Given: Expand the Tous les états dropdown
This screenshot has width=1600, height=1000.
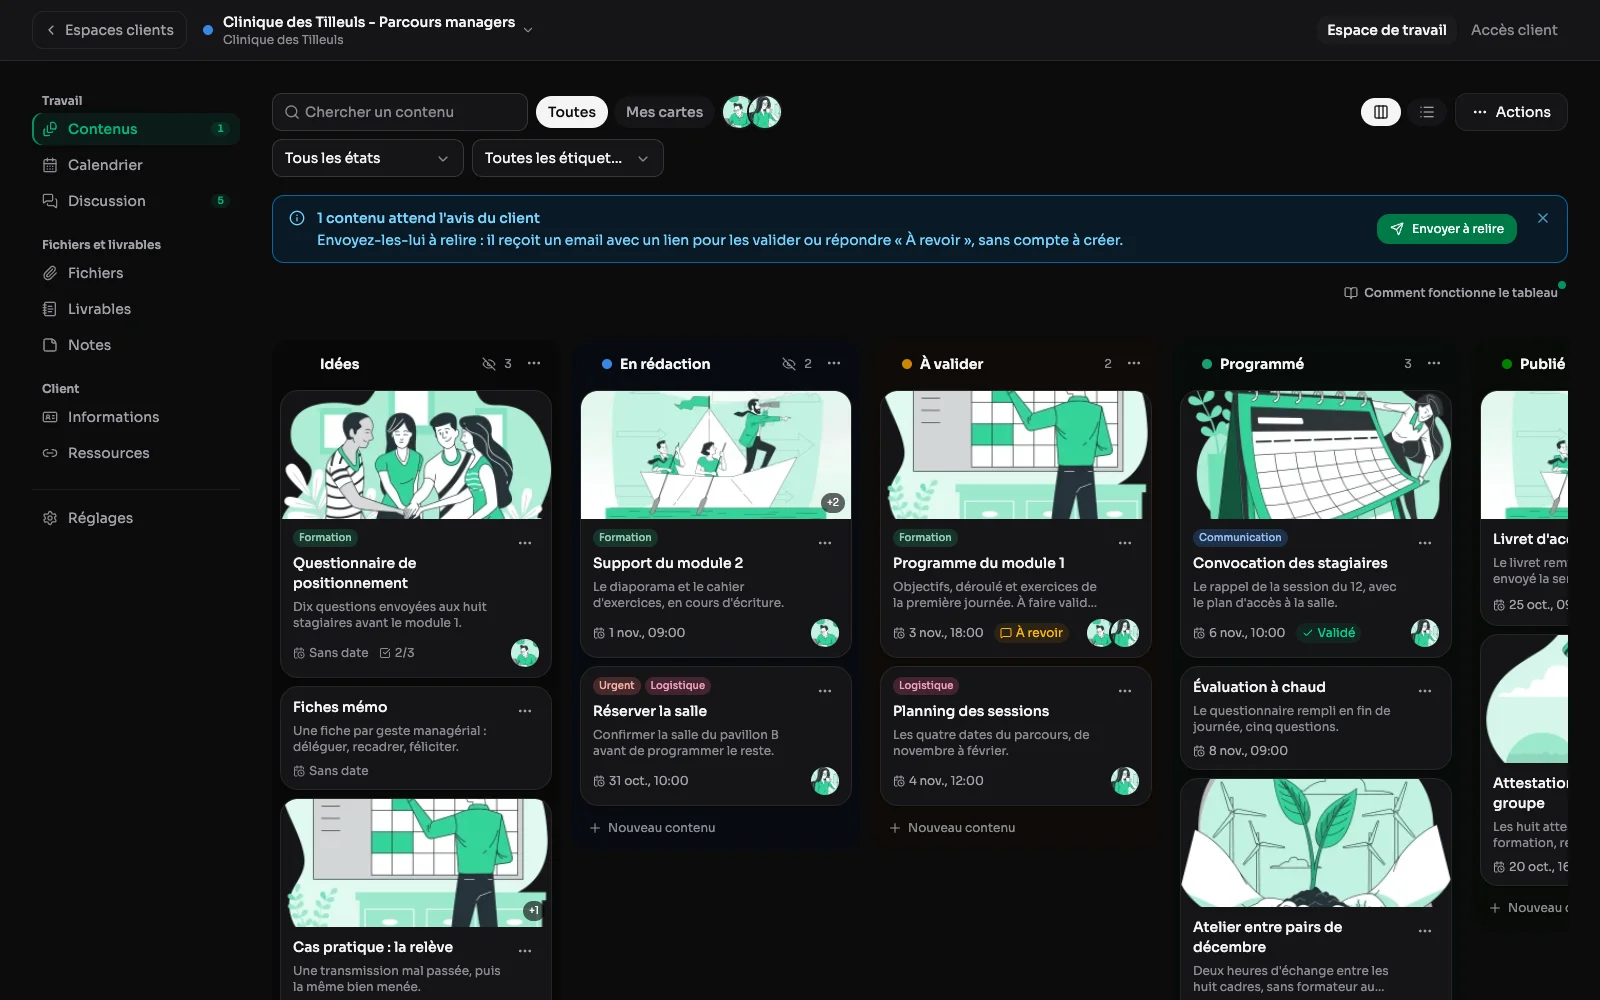Looking at the screenshot, I should pos(368,158).
